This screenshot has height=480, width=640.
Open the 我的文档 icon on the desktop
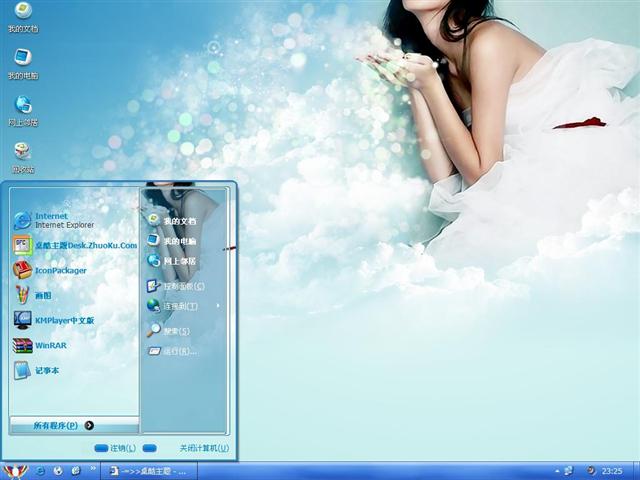click(23, 17)
